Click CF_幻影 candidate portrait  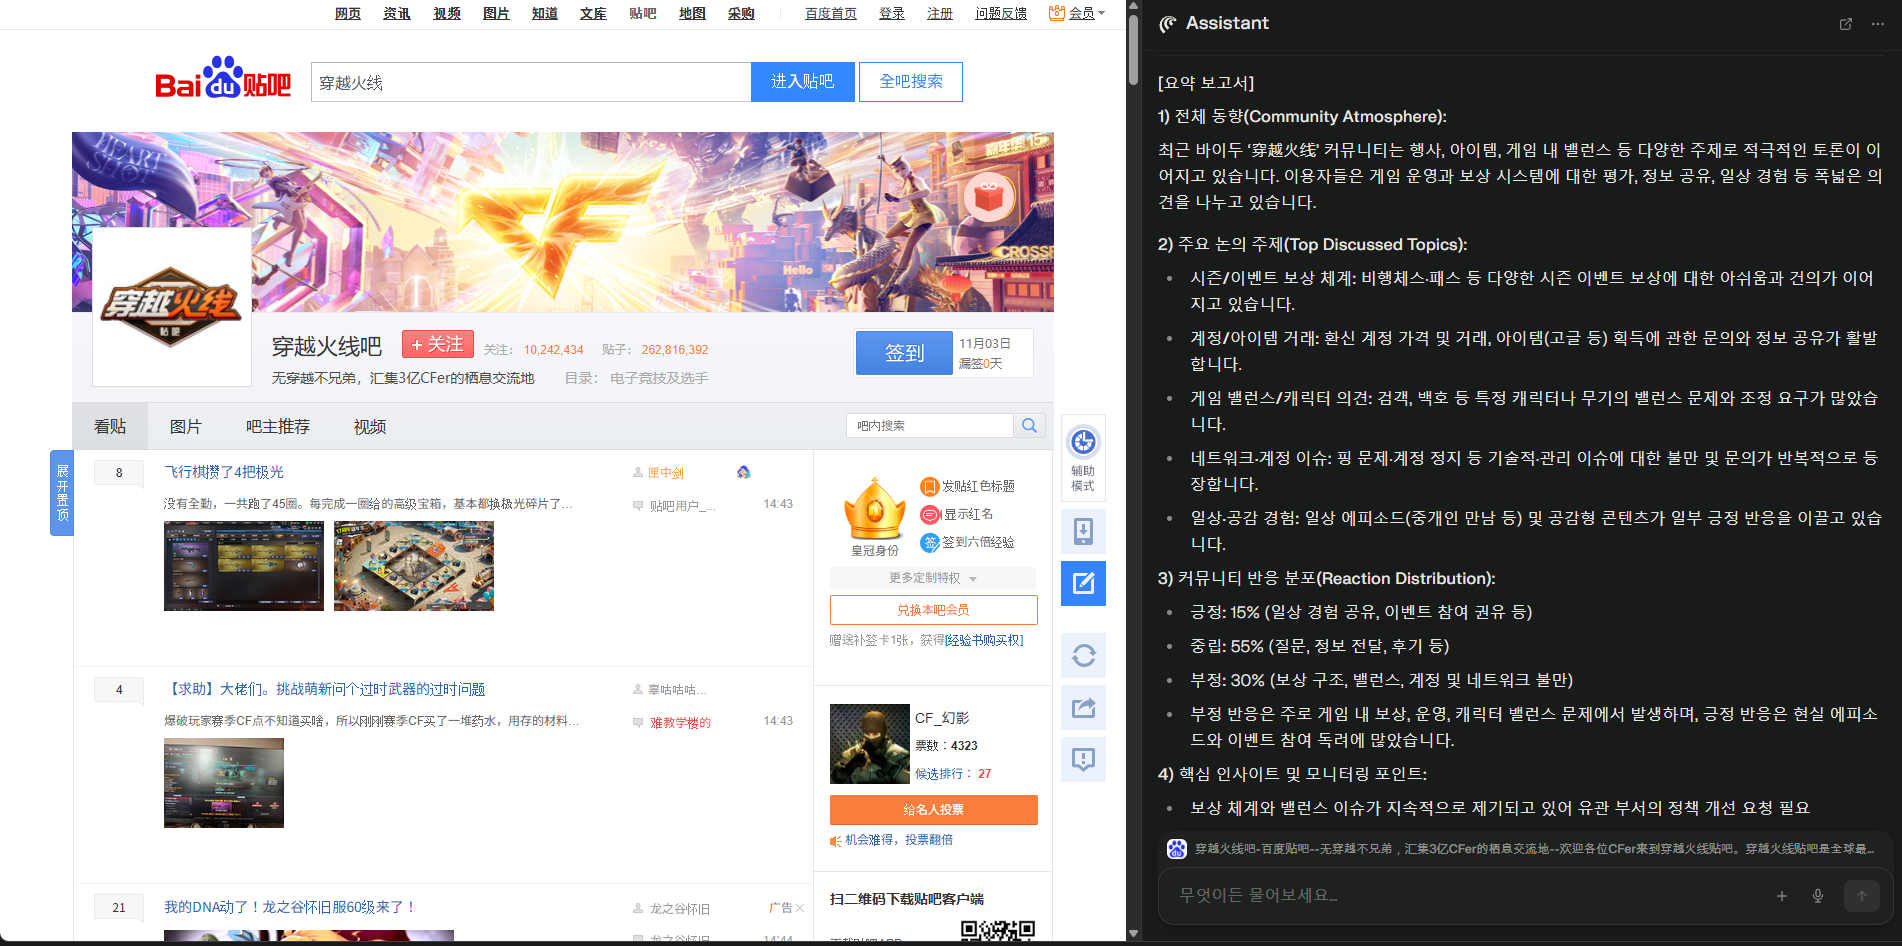[870, 744]
